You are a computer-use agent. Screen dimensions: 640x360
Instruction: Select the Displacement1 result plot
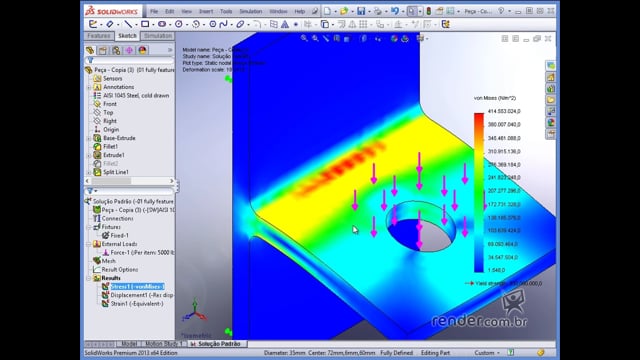coord(142,295)
